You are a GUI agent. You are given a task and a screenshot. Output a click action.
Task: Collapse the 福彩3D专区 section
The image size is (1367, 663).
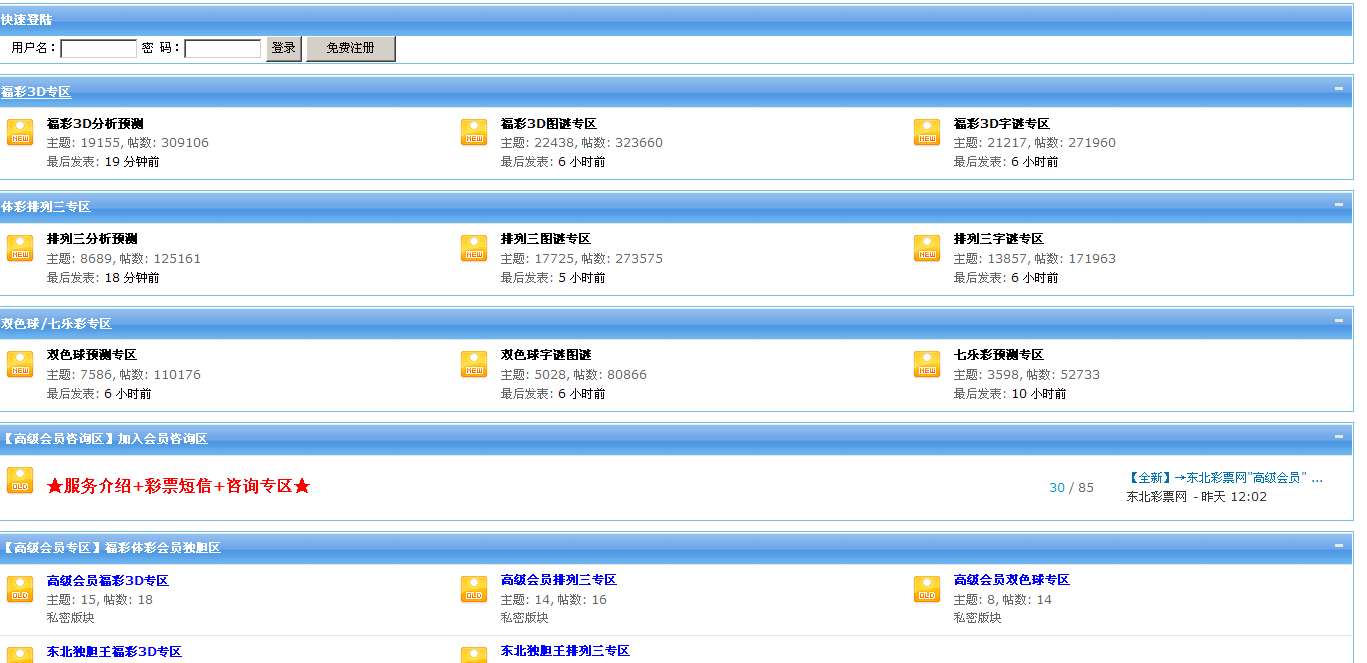[x=1339, y=89]
